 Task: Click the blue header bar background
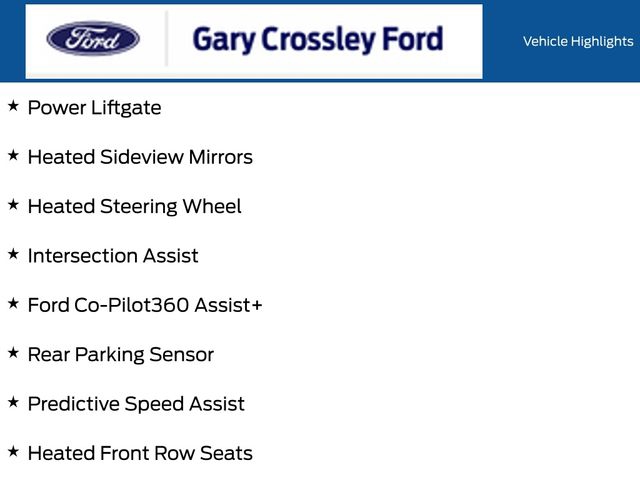click(560, 68)
